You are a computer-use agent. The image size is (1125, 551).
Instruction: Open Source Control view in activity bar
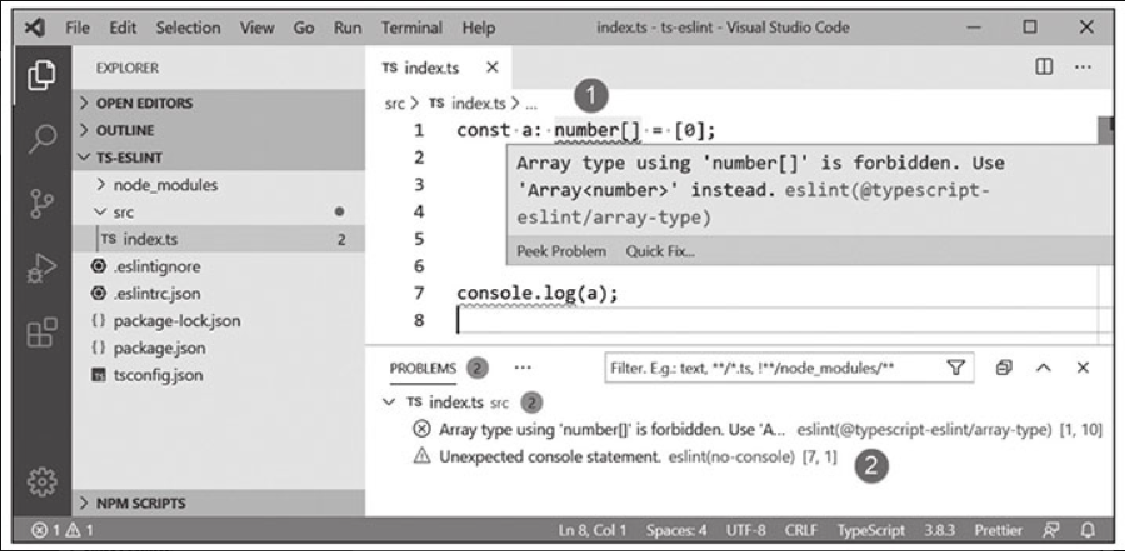[x=42, y=204]
